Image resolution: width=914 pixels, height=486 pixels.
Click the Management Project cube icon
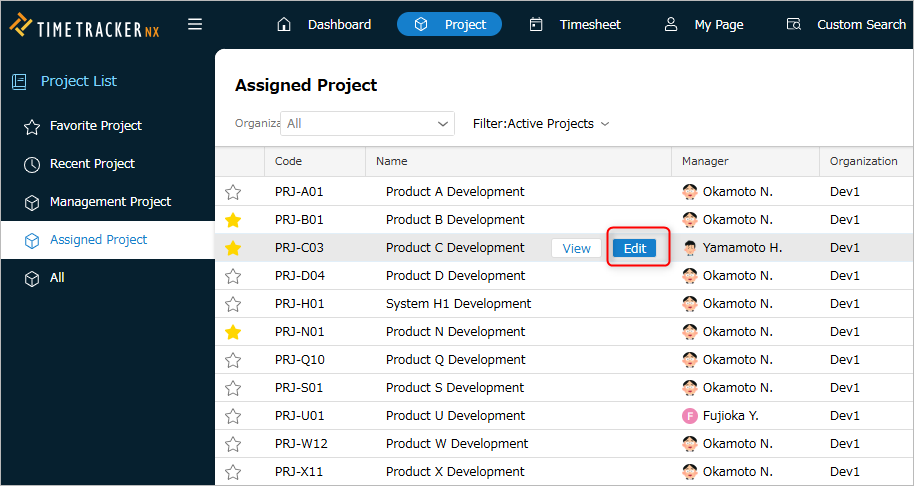(x=31, y=203)
